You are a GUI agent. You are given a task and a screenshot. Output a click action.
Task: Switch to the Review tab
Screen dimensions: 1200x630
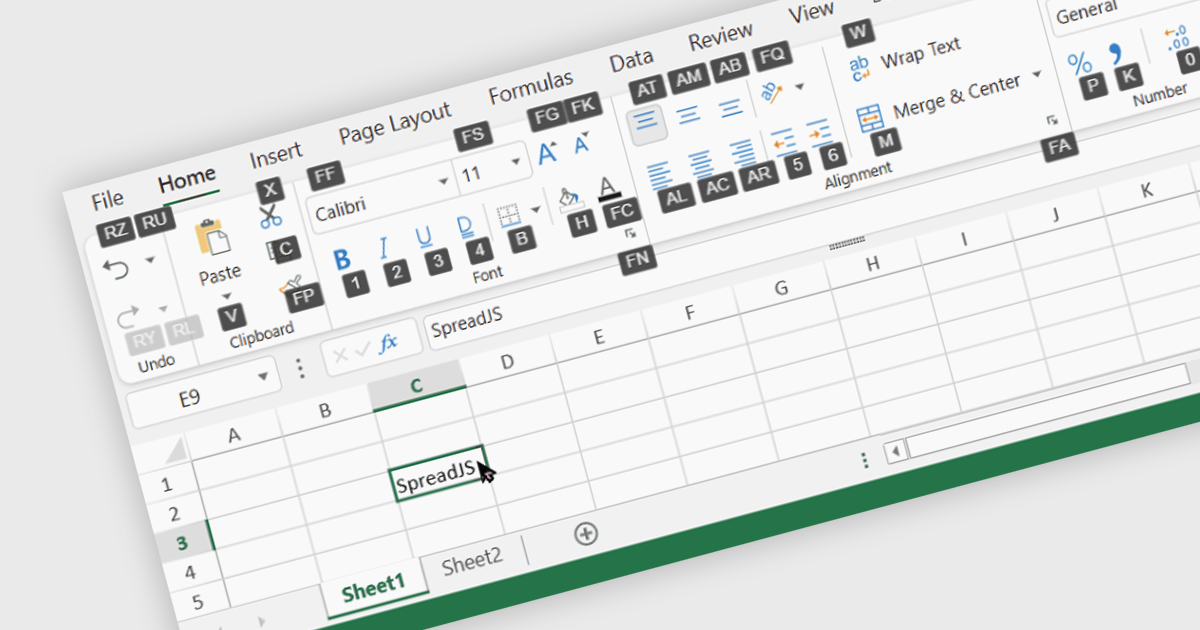(x=720, y=38)
